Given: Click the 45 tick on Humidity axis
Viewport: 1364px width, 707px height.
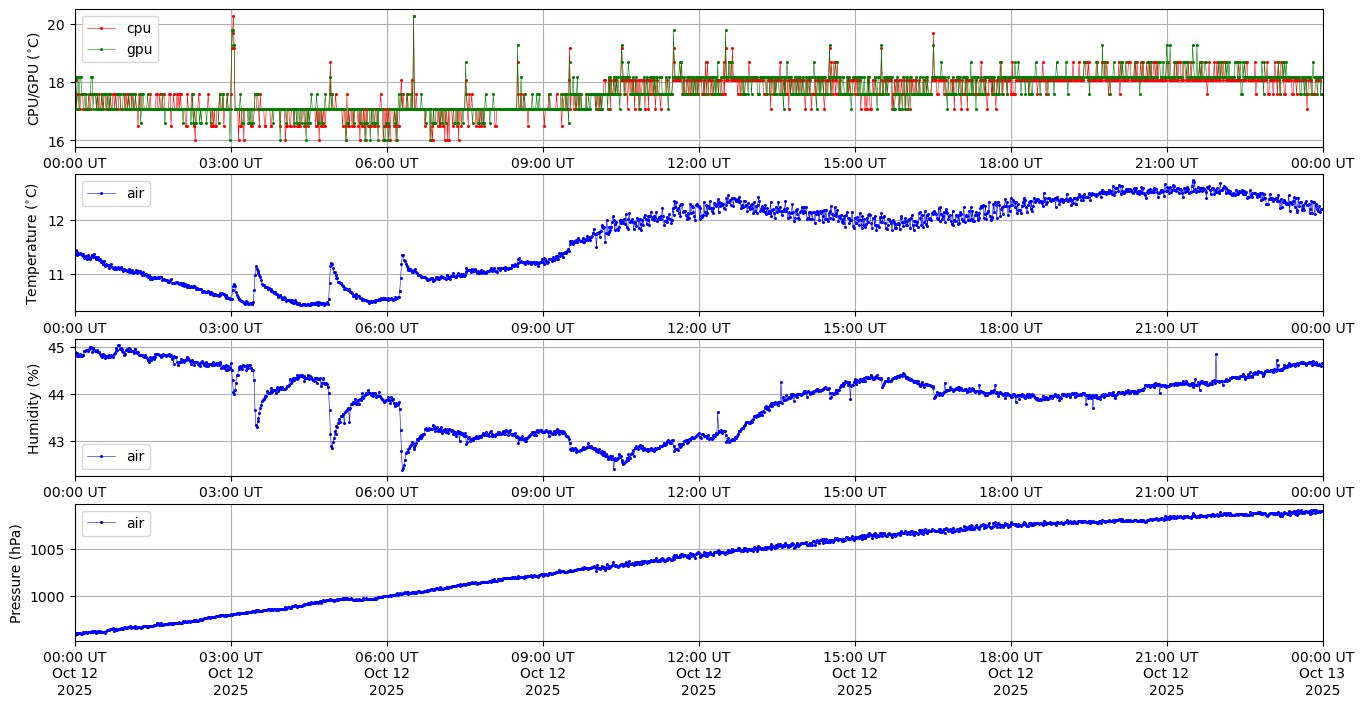Looking at the screenshot, I should coord(57,348).
